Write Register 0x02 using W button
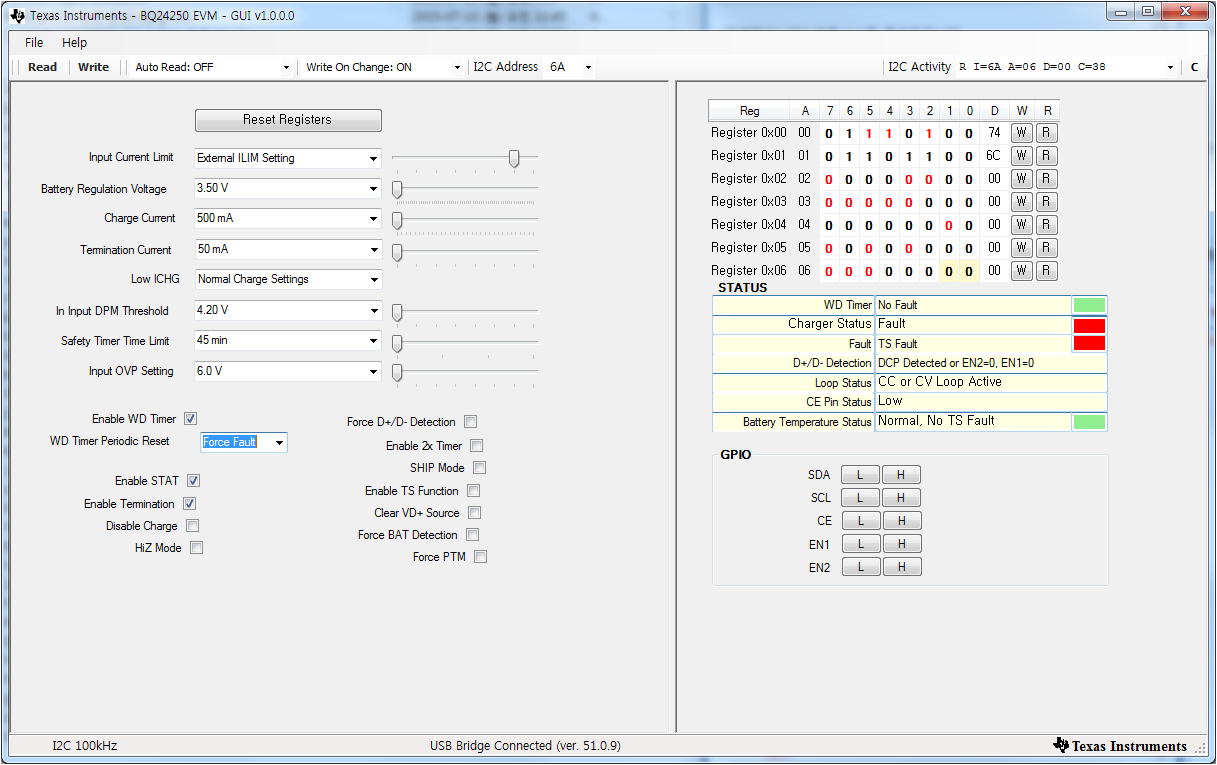 tap(1021, 179)
